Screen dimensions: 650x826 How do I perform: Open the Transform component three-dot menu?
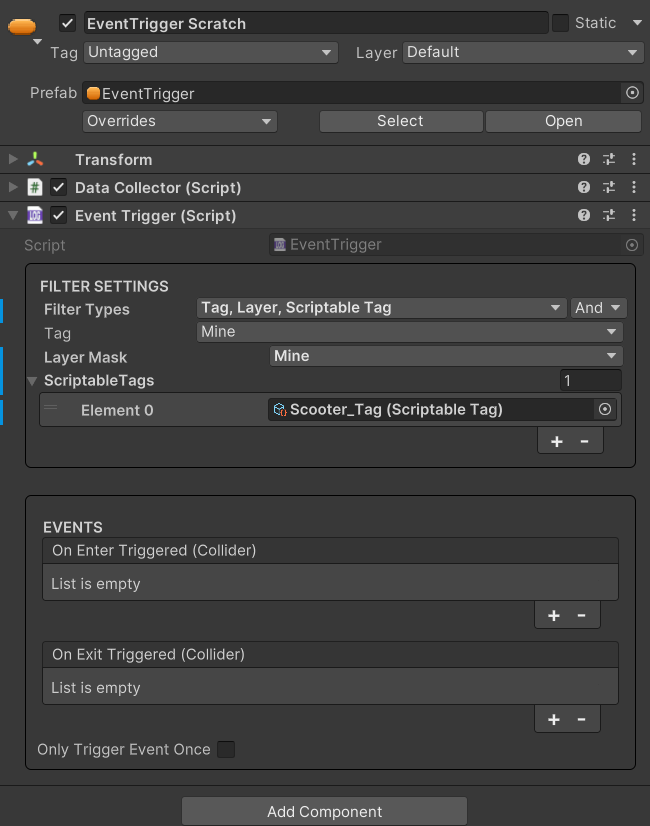tap(634, 159)
